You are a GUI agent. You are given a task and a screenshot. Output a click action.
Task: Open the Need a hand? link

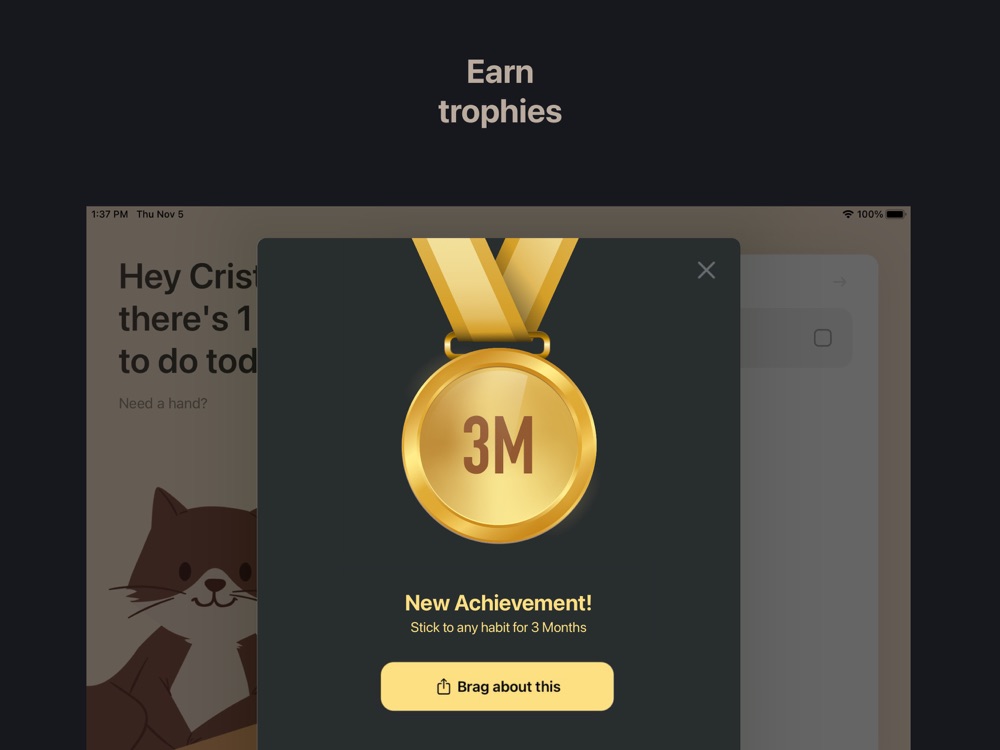[163, 403]
